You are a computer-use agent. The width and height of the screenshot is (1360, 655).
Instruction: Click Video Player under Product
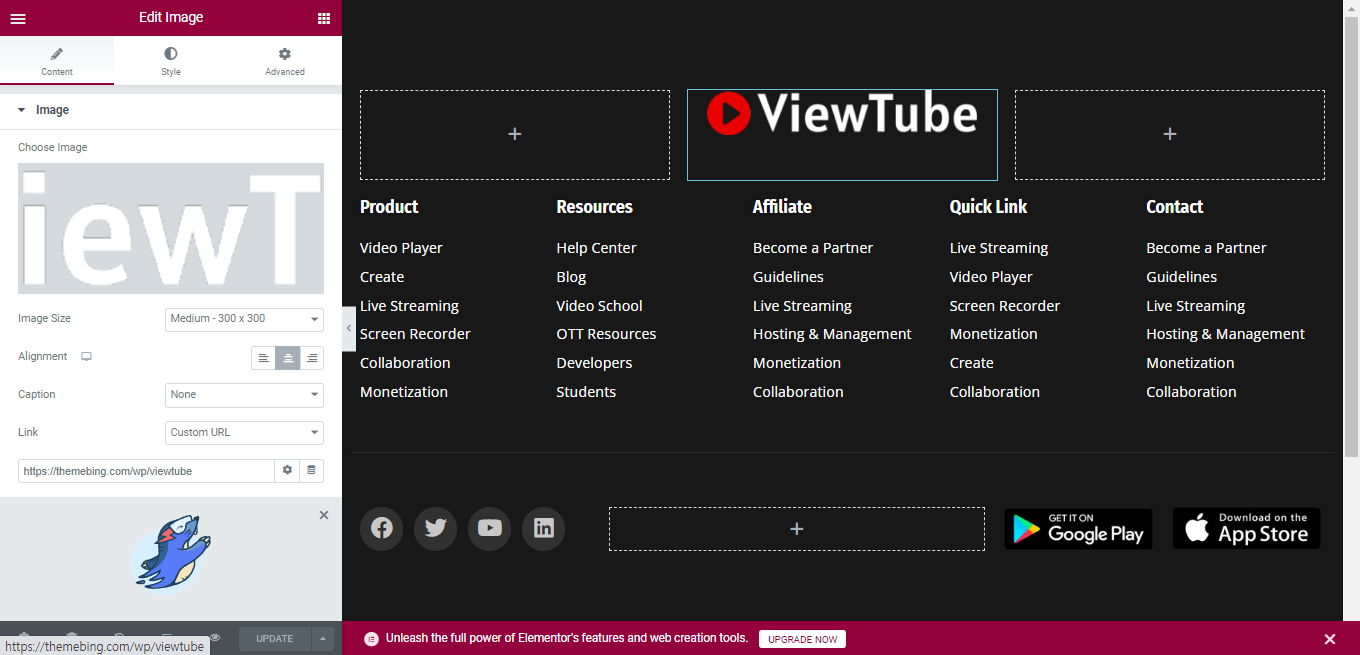401,248
